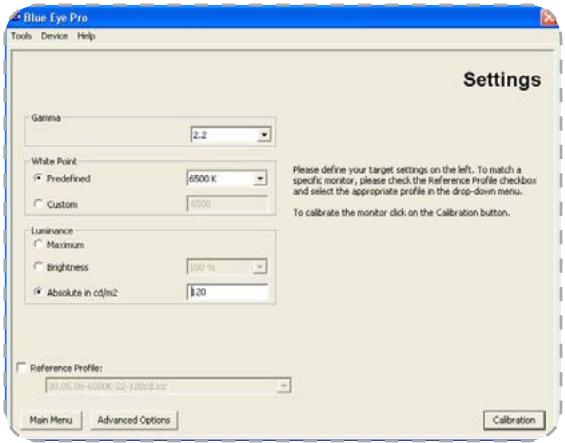Click the Settings heading text

click(x=502, y=80)
